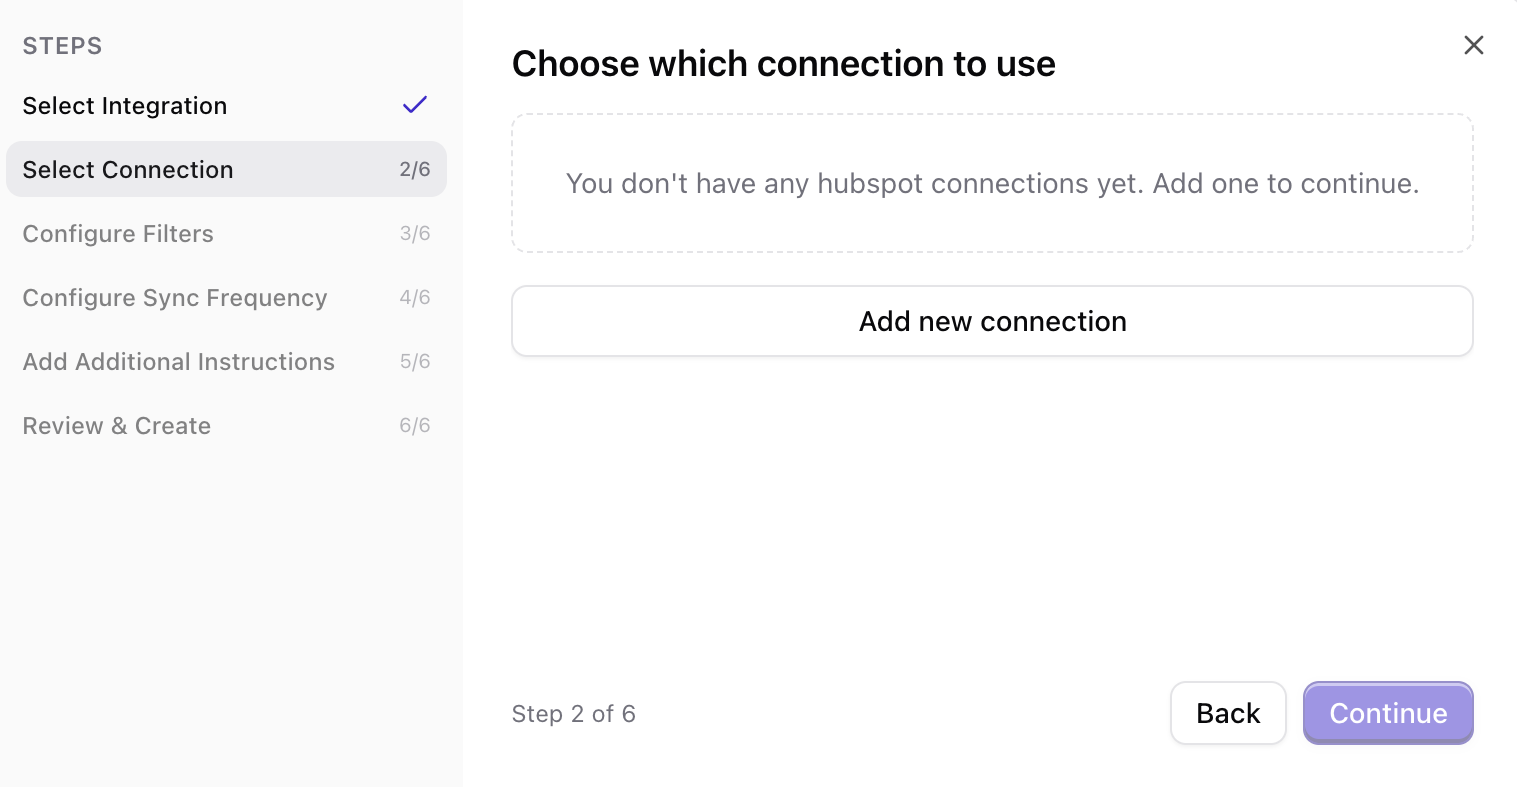Screen dimensions: 1517x787
Task: Click the Back button
Action: point(1228,713)
